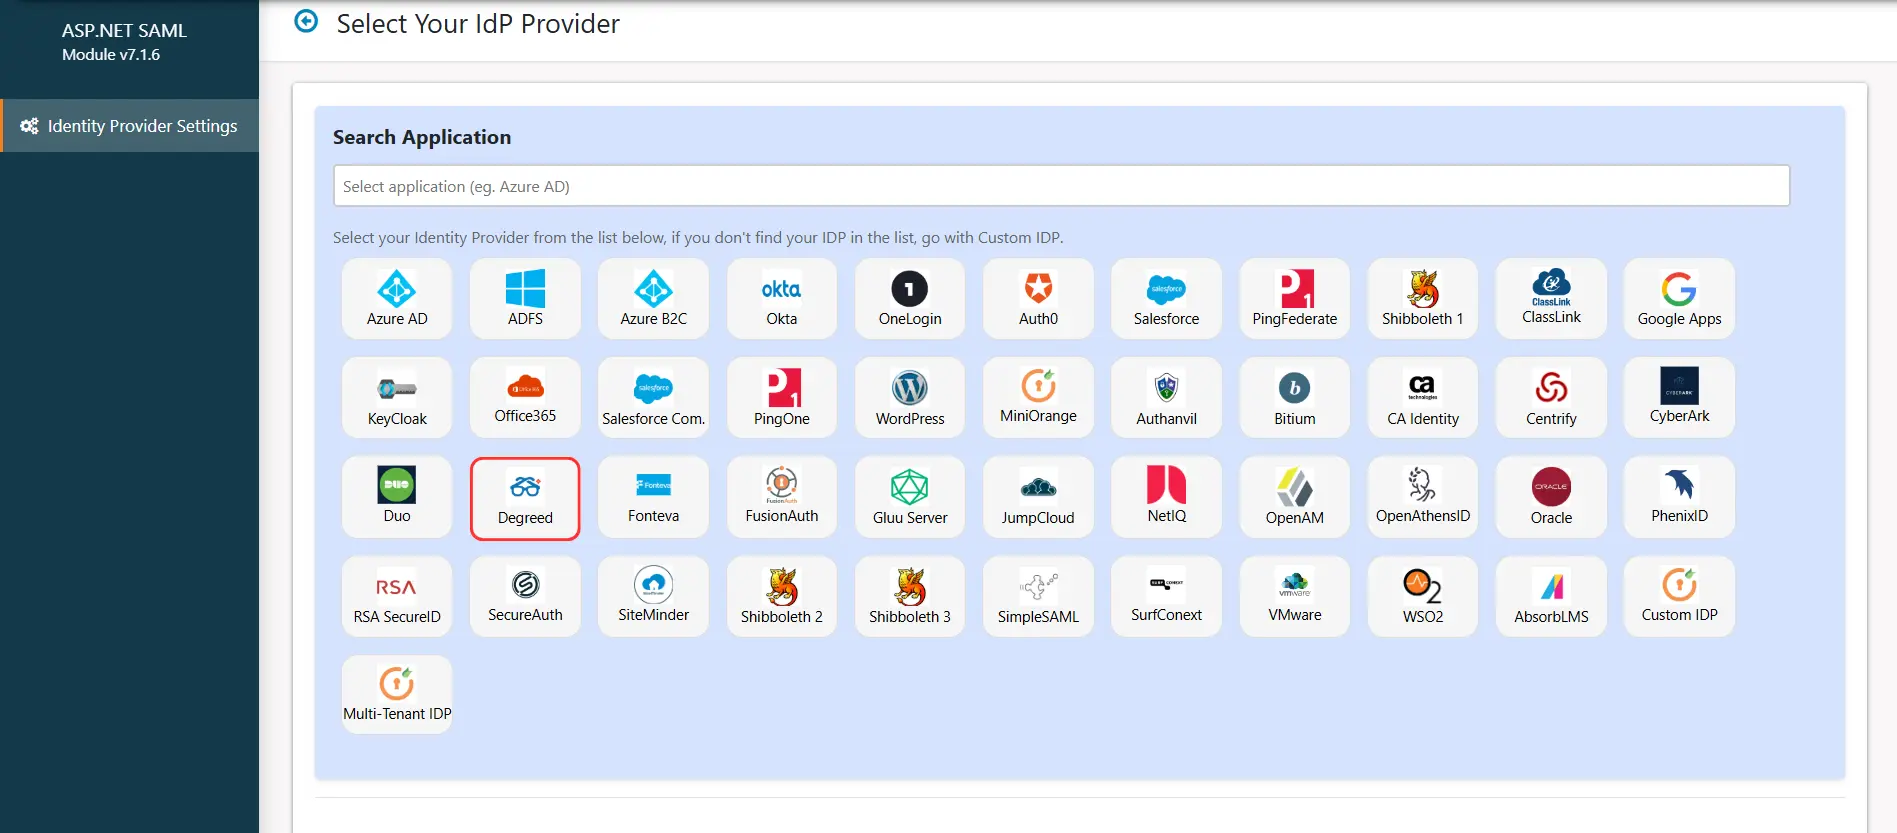Choose the ClassLink provider
Viewport: 1897px width, 833px height.
pyautogui.click(x=1551, y=298)
